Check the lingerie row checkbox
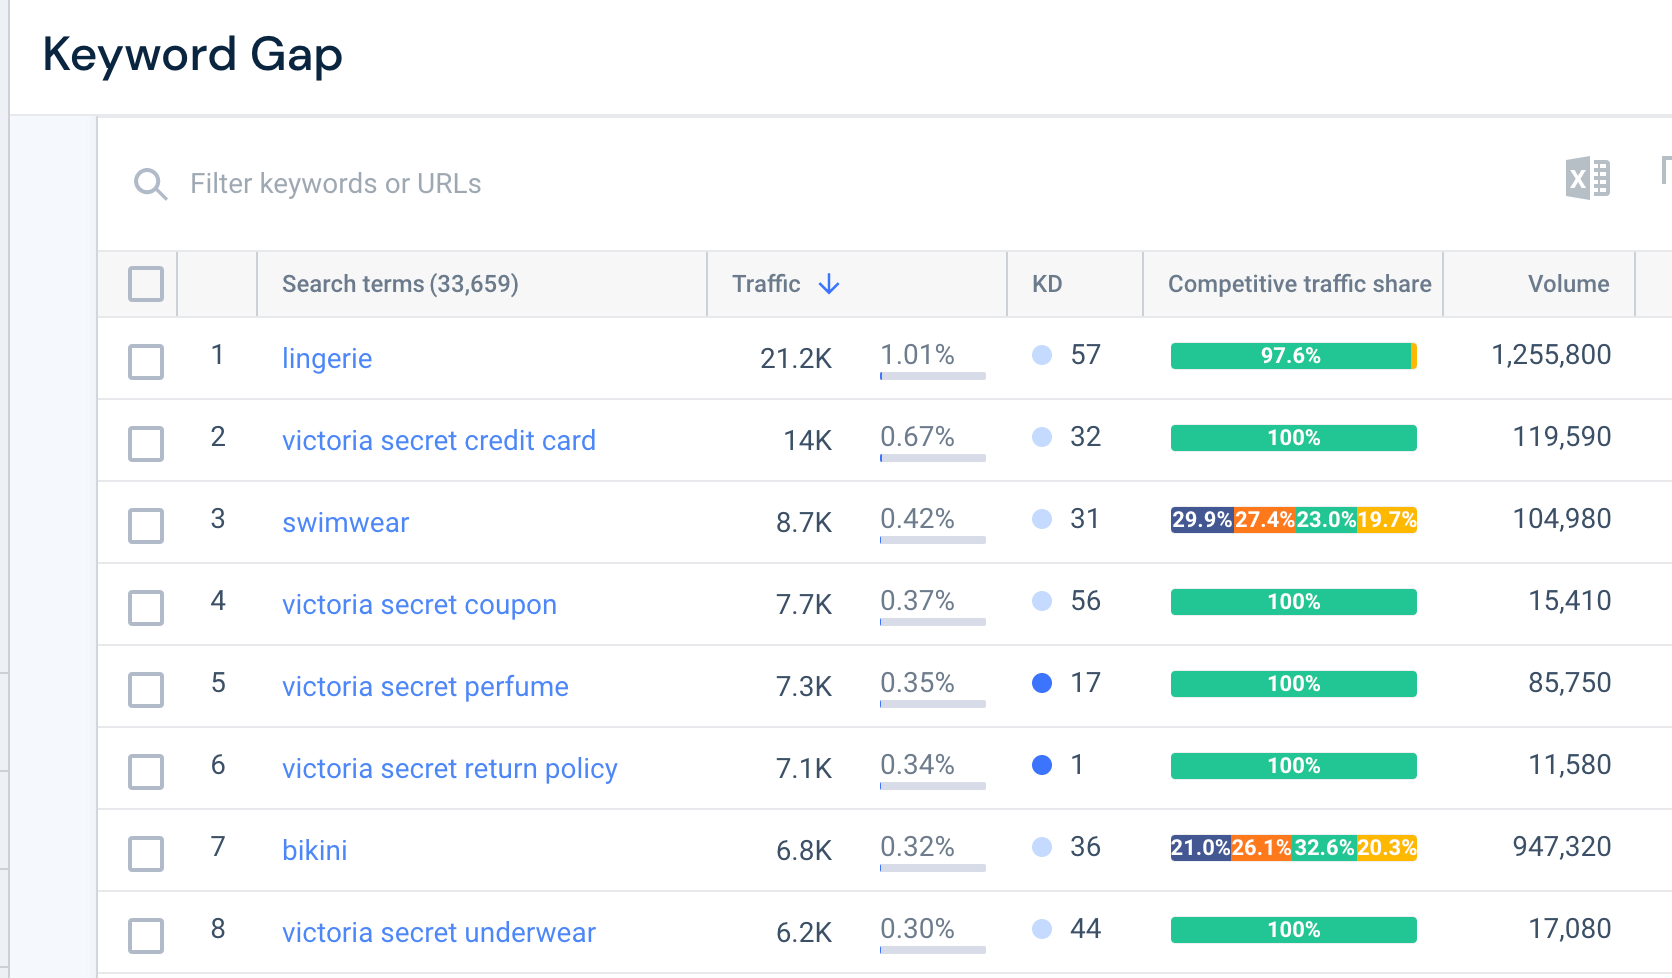Viewport: 1672px width, 978px height. (x=146, y=362)
